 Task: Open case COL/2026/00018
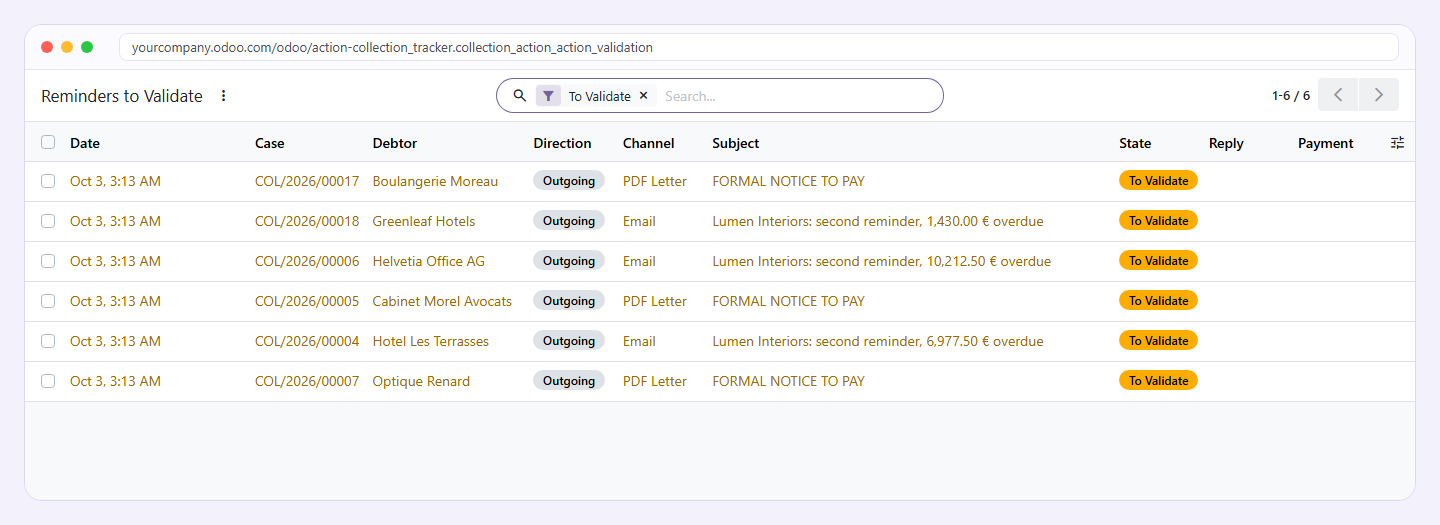click(307, 221)
